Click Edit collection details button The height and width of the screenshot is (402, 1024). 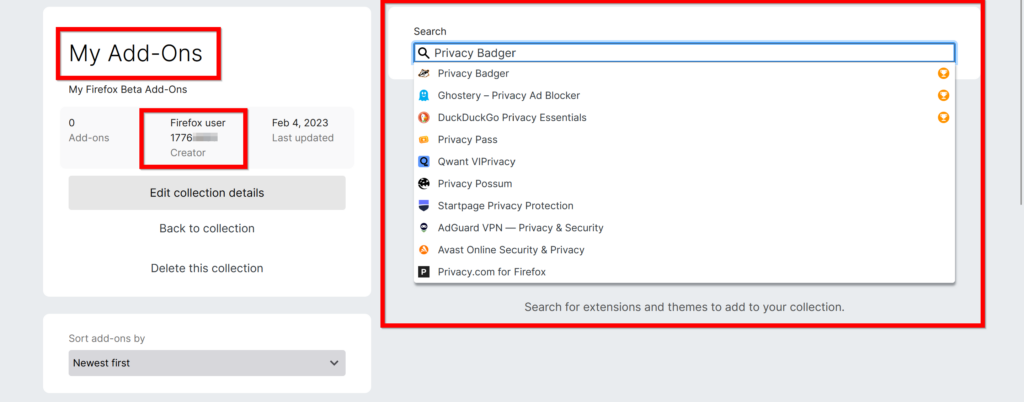coord(206,193)
